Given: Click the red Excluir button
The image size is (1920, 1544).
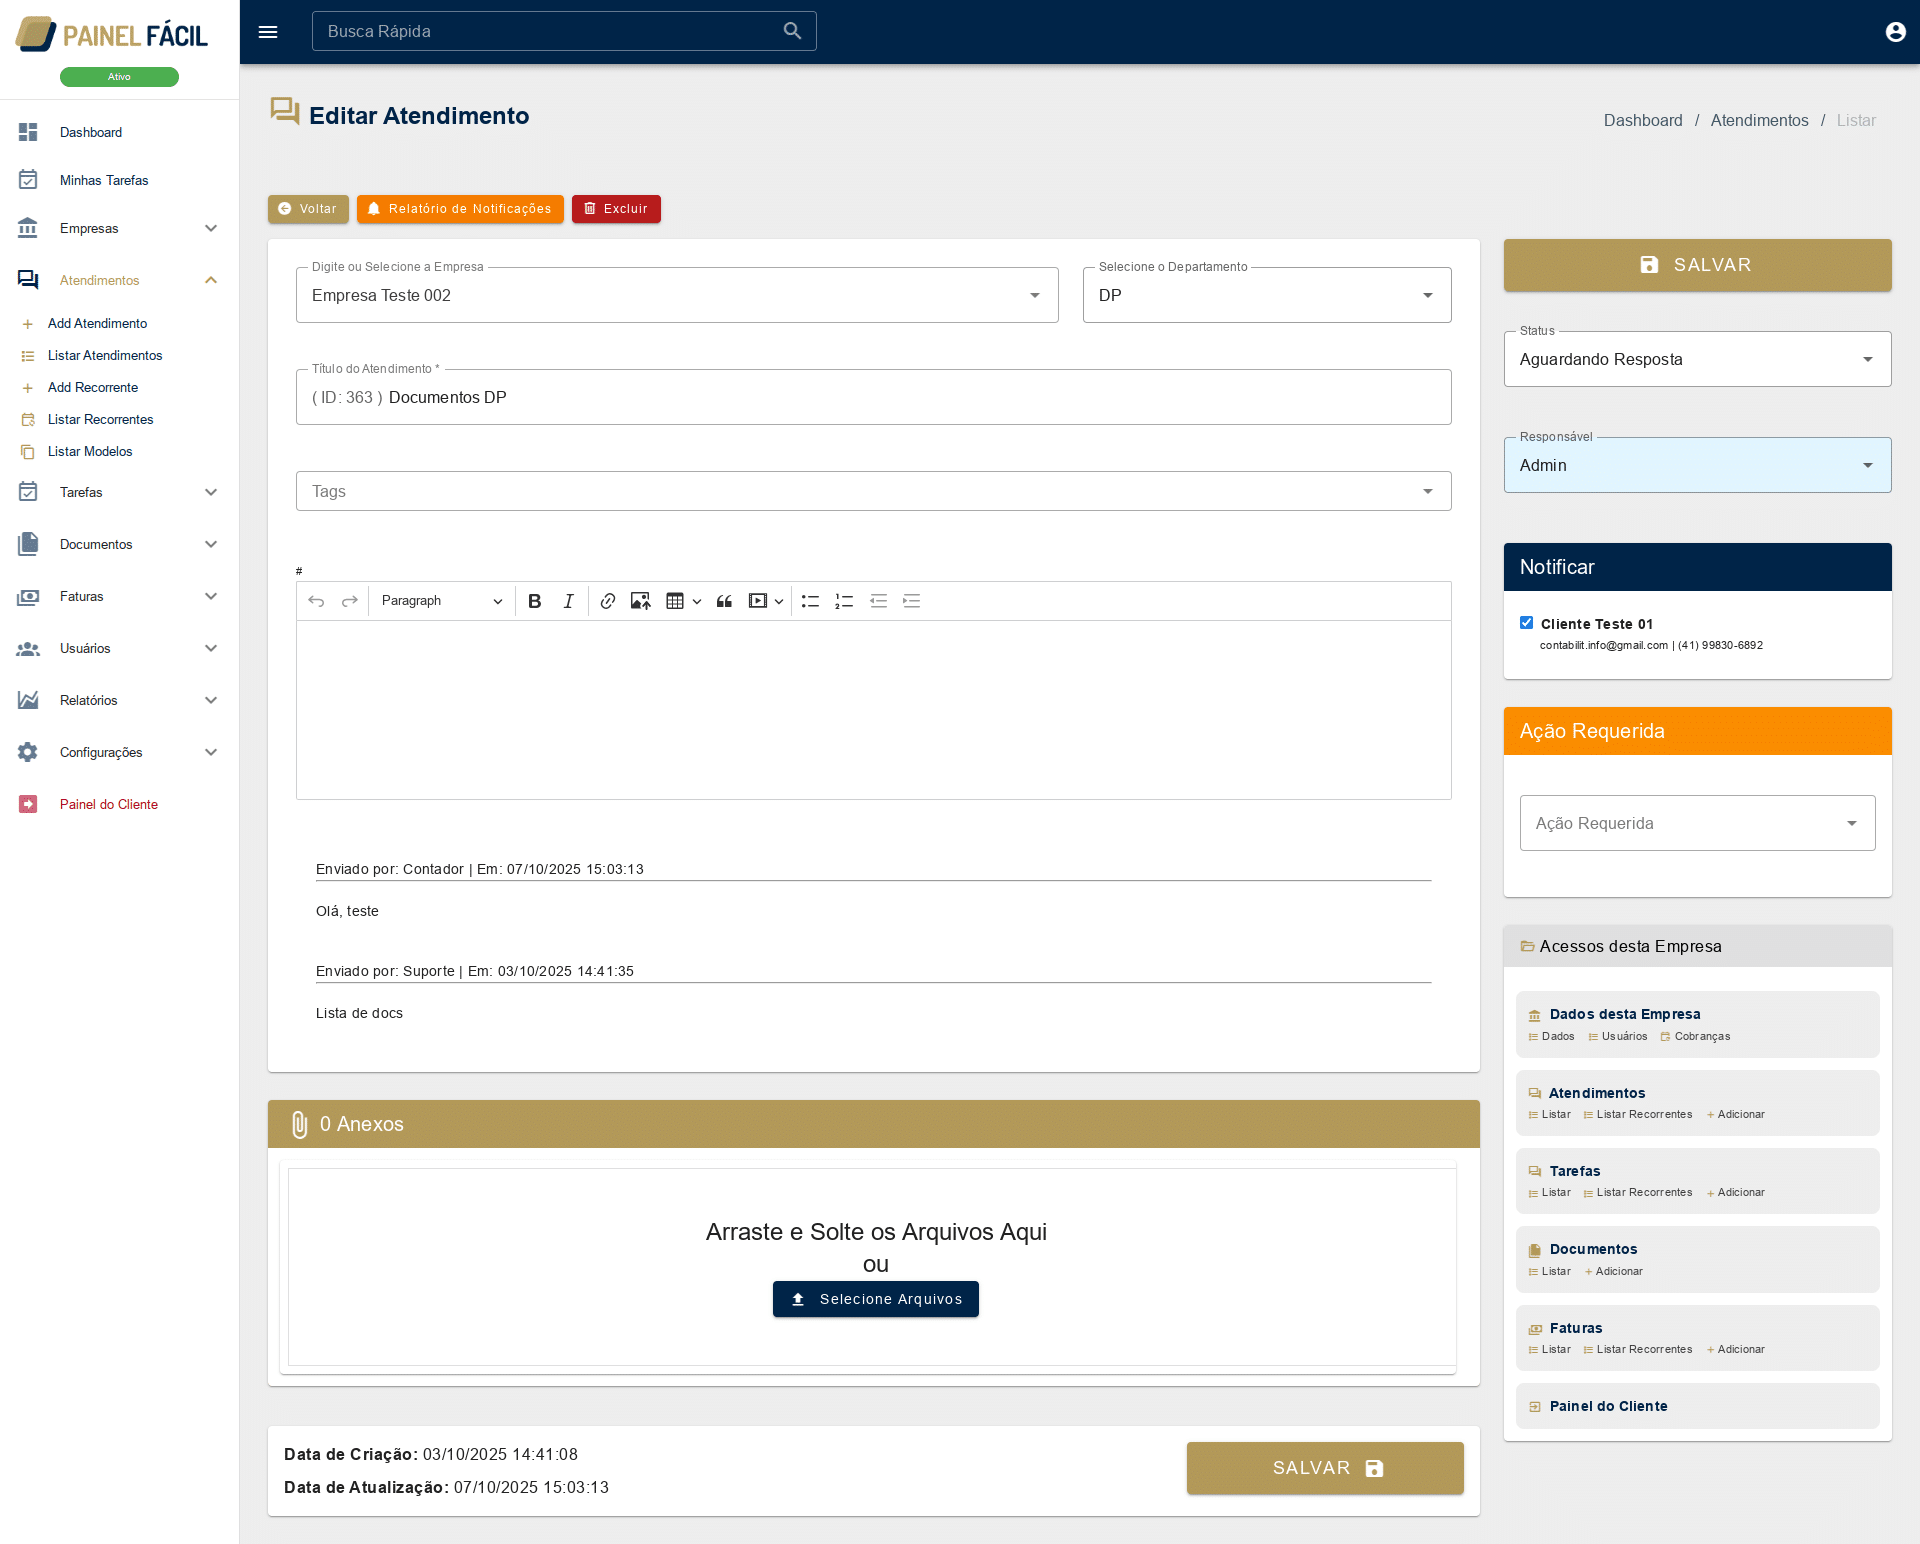Looking at the screenshot, I should [616, 209].
